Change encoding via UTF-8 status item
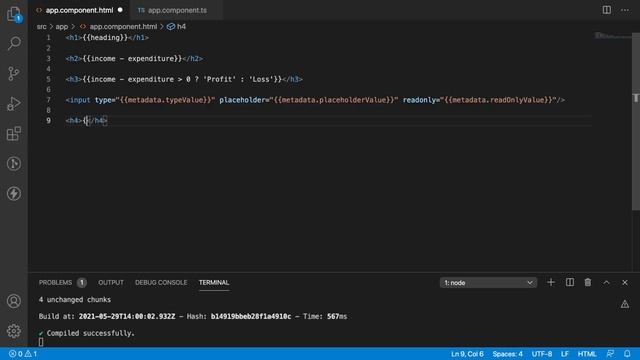This screenshot has height=360, width=640. point(542,354)
